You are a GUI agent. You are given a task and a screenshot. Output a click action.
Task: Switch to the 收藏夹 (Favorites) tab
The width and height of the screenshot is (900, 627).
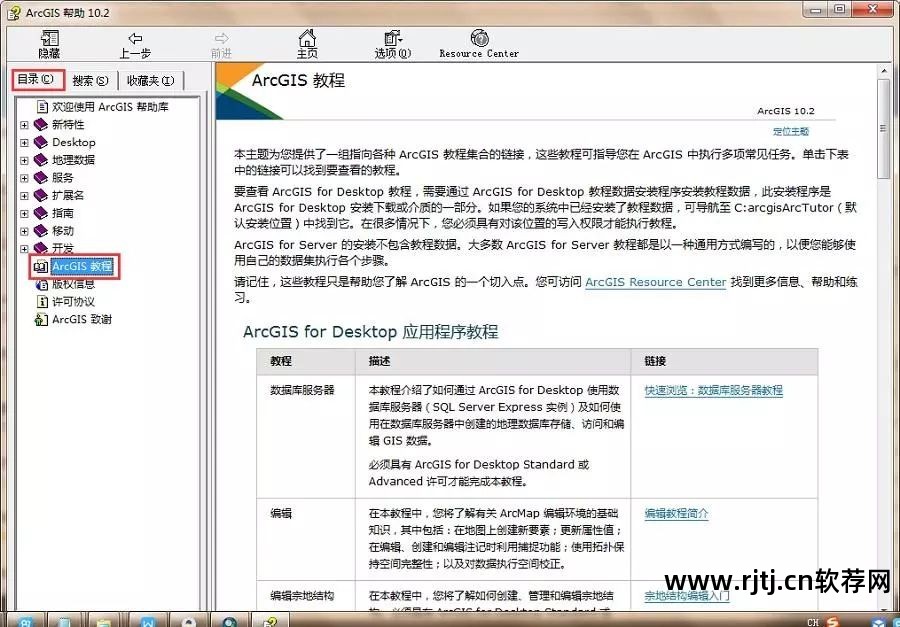150,81
